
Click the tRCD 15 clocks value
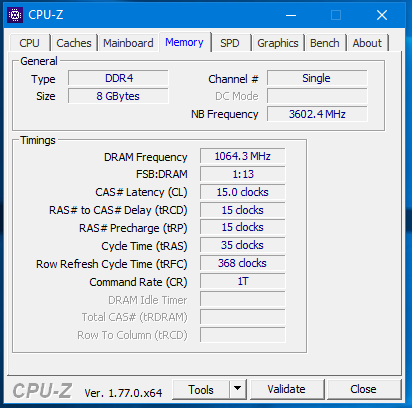click(x=243, y=210)
